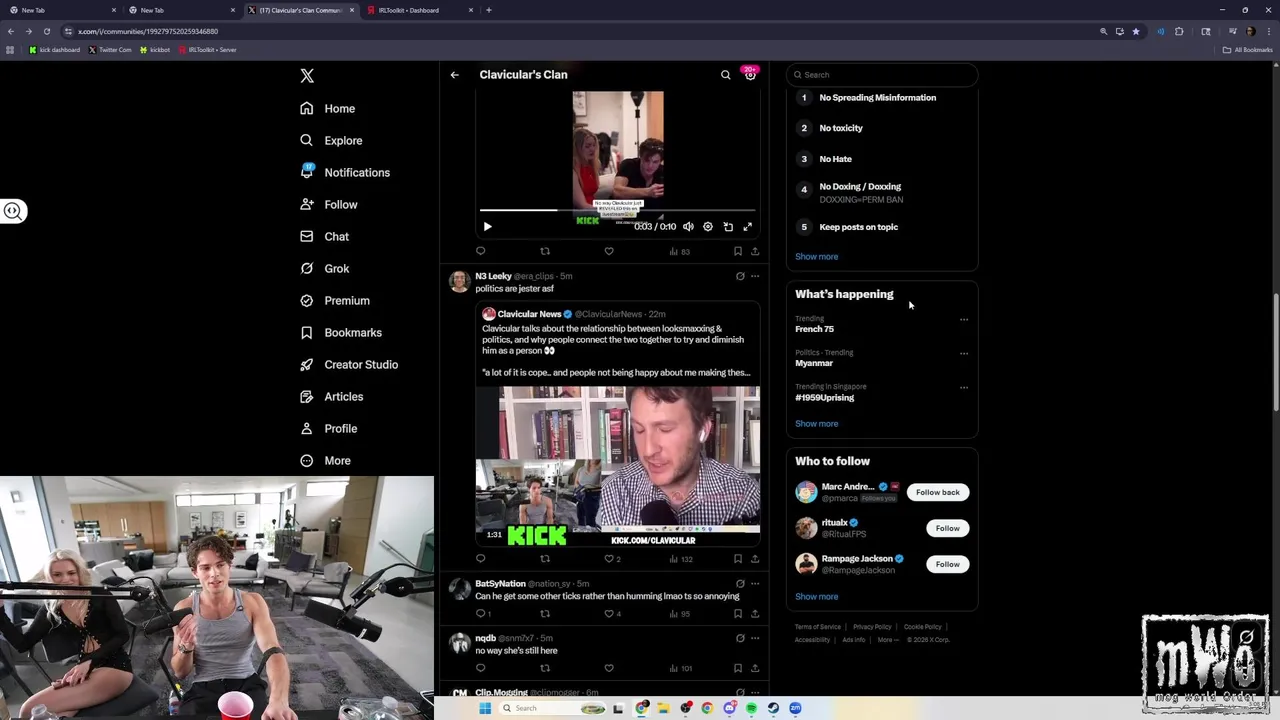This screenshot has height=720, width=1280.
Task: Open N3 Leeky post options menu
Action: (x=755, y=276)
